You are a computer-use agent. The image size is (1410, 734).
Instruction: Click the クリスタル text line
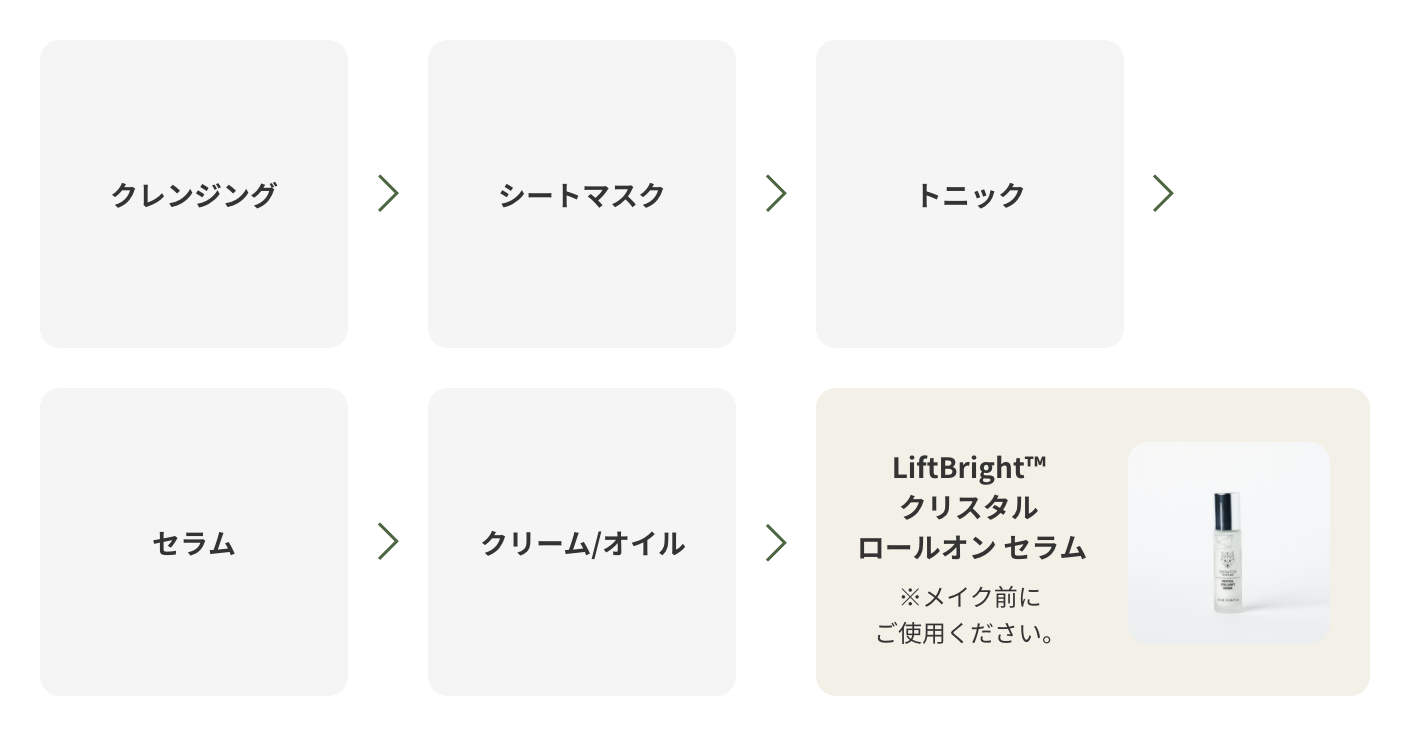(x=969, y=507)
